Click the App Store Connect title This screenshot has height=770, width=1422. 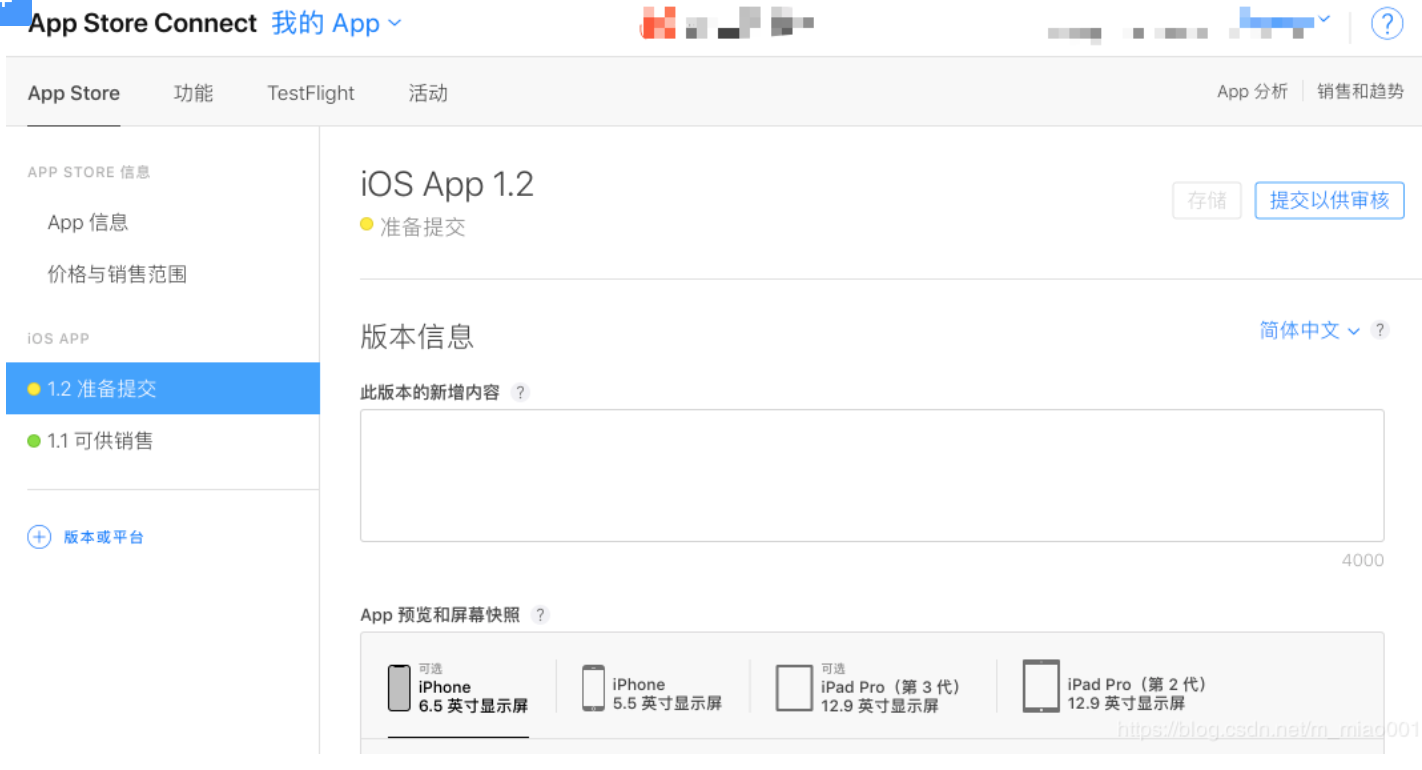[143, 23]
